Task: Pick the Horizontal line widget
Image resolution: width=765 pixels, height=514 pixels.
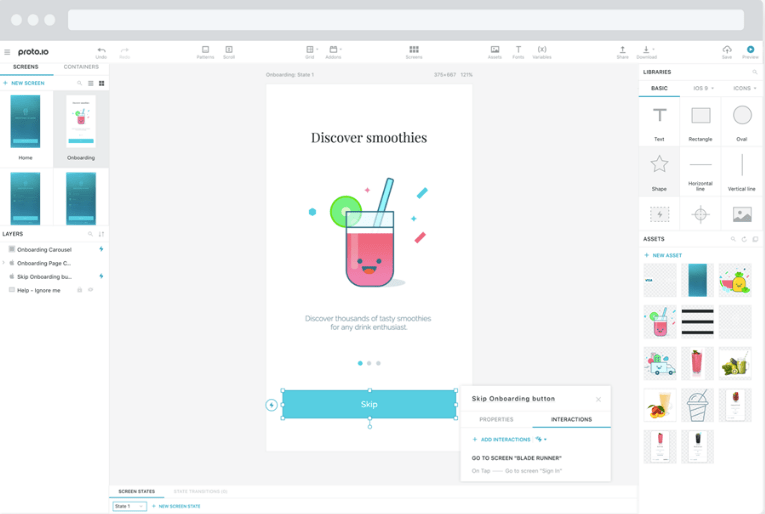Action: (701, 172)
